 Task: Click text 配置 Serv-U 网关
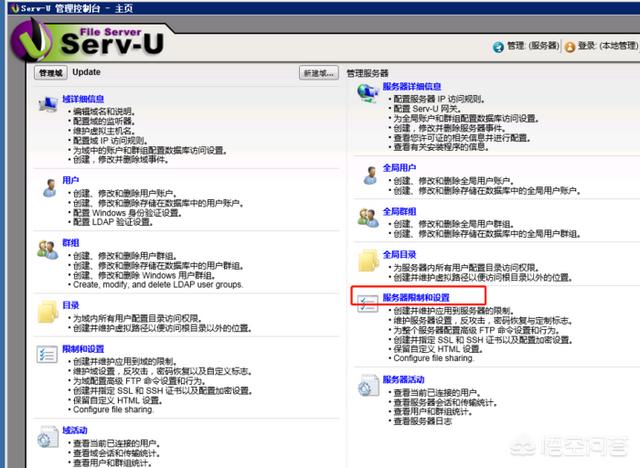click(x=427, y=109)
